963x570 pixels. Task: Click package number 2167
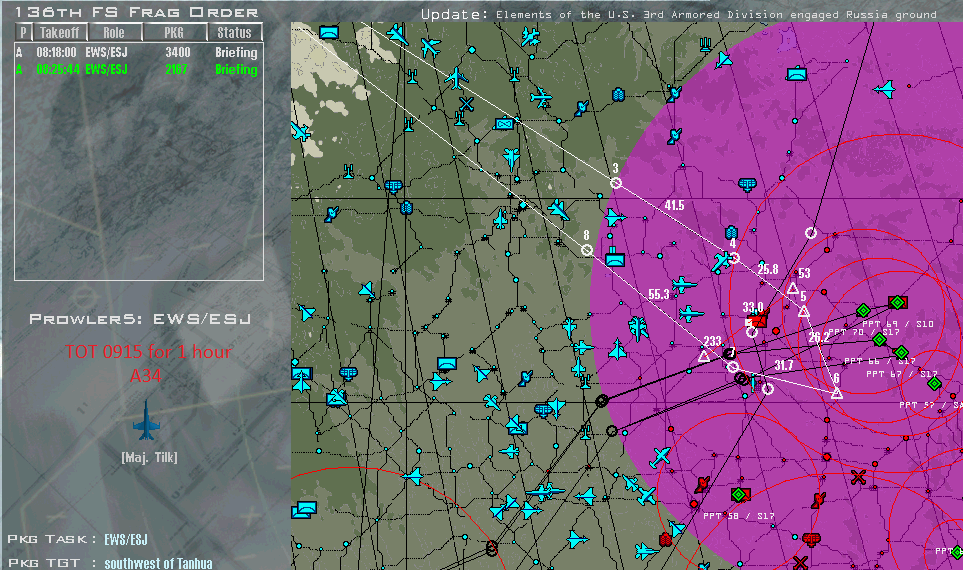click(176, 69)
